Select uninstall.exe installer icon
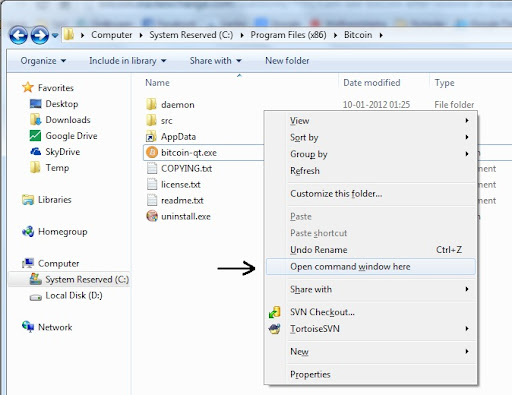This screenshot has height=395, width=512. click(x=152, y=216)
